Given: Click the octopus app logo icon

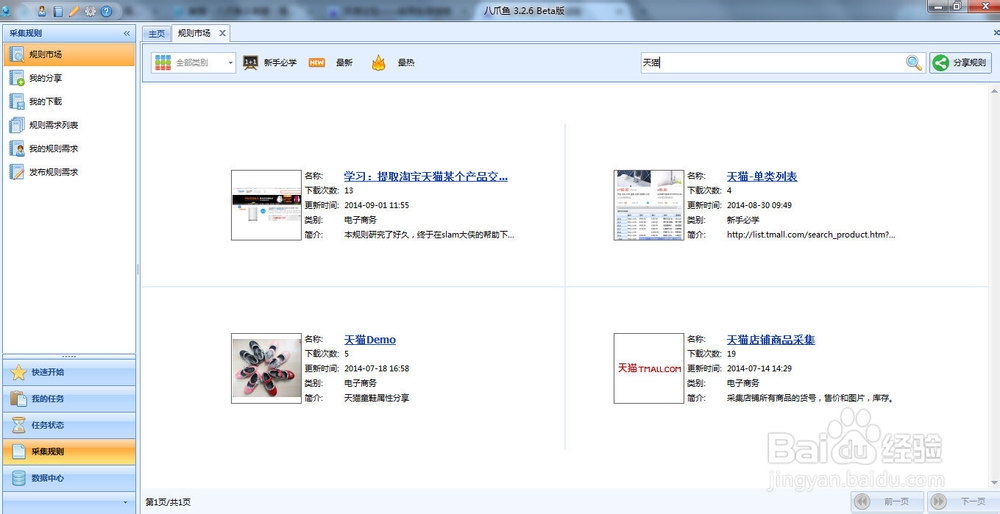Looking at the screenshot, I should click(6, 10).
